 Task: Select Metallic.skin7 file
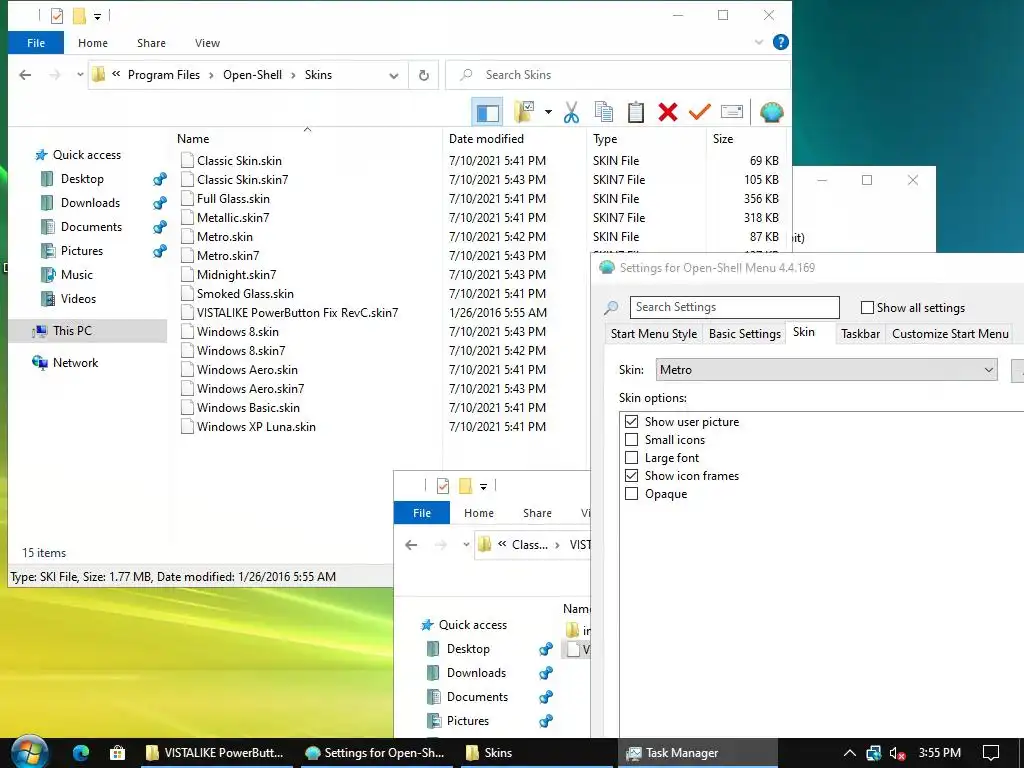point(233,217)
